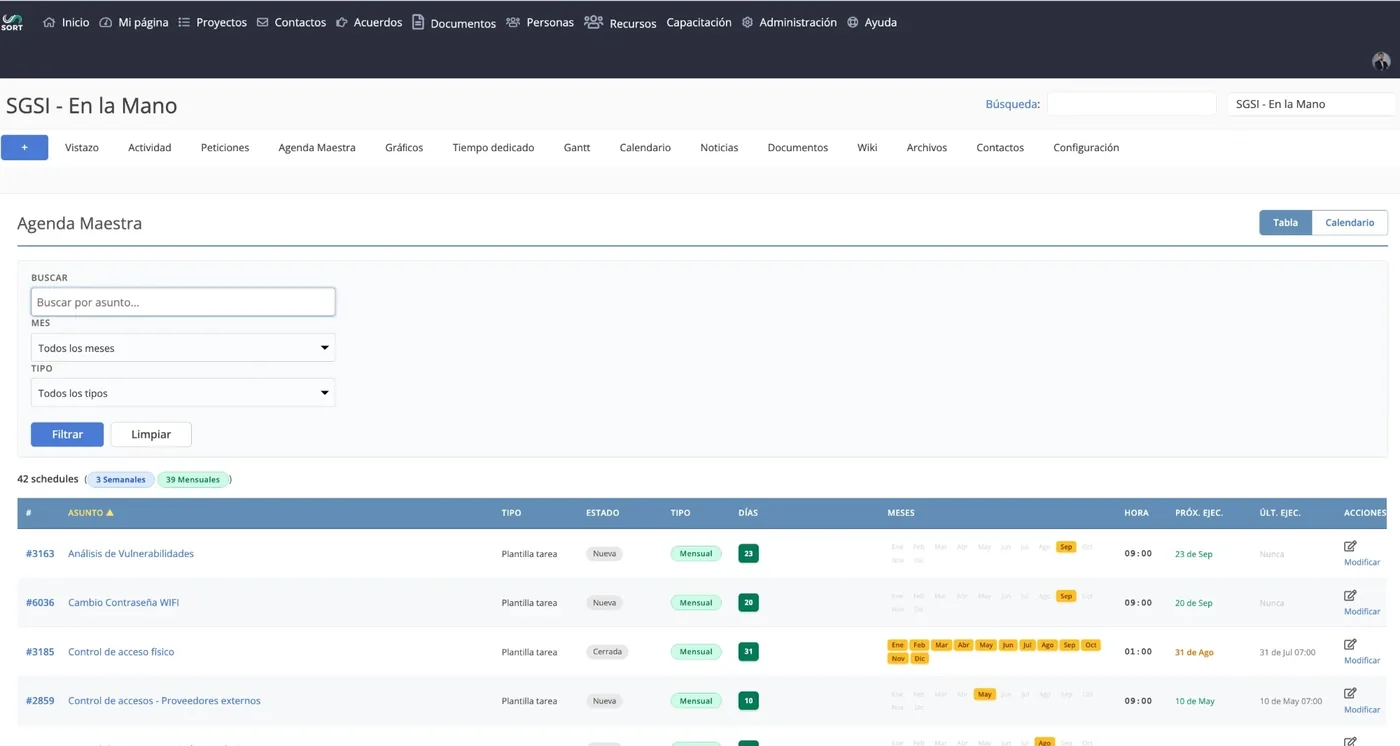
Task: Open Cambio Contraseña WIFI subject link
Action: tap(124, 602)
